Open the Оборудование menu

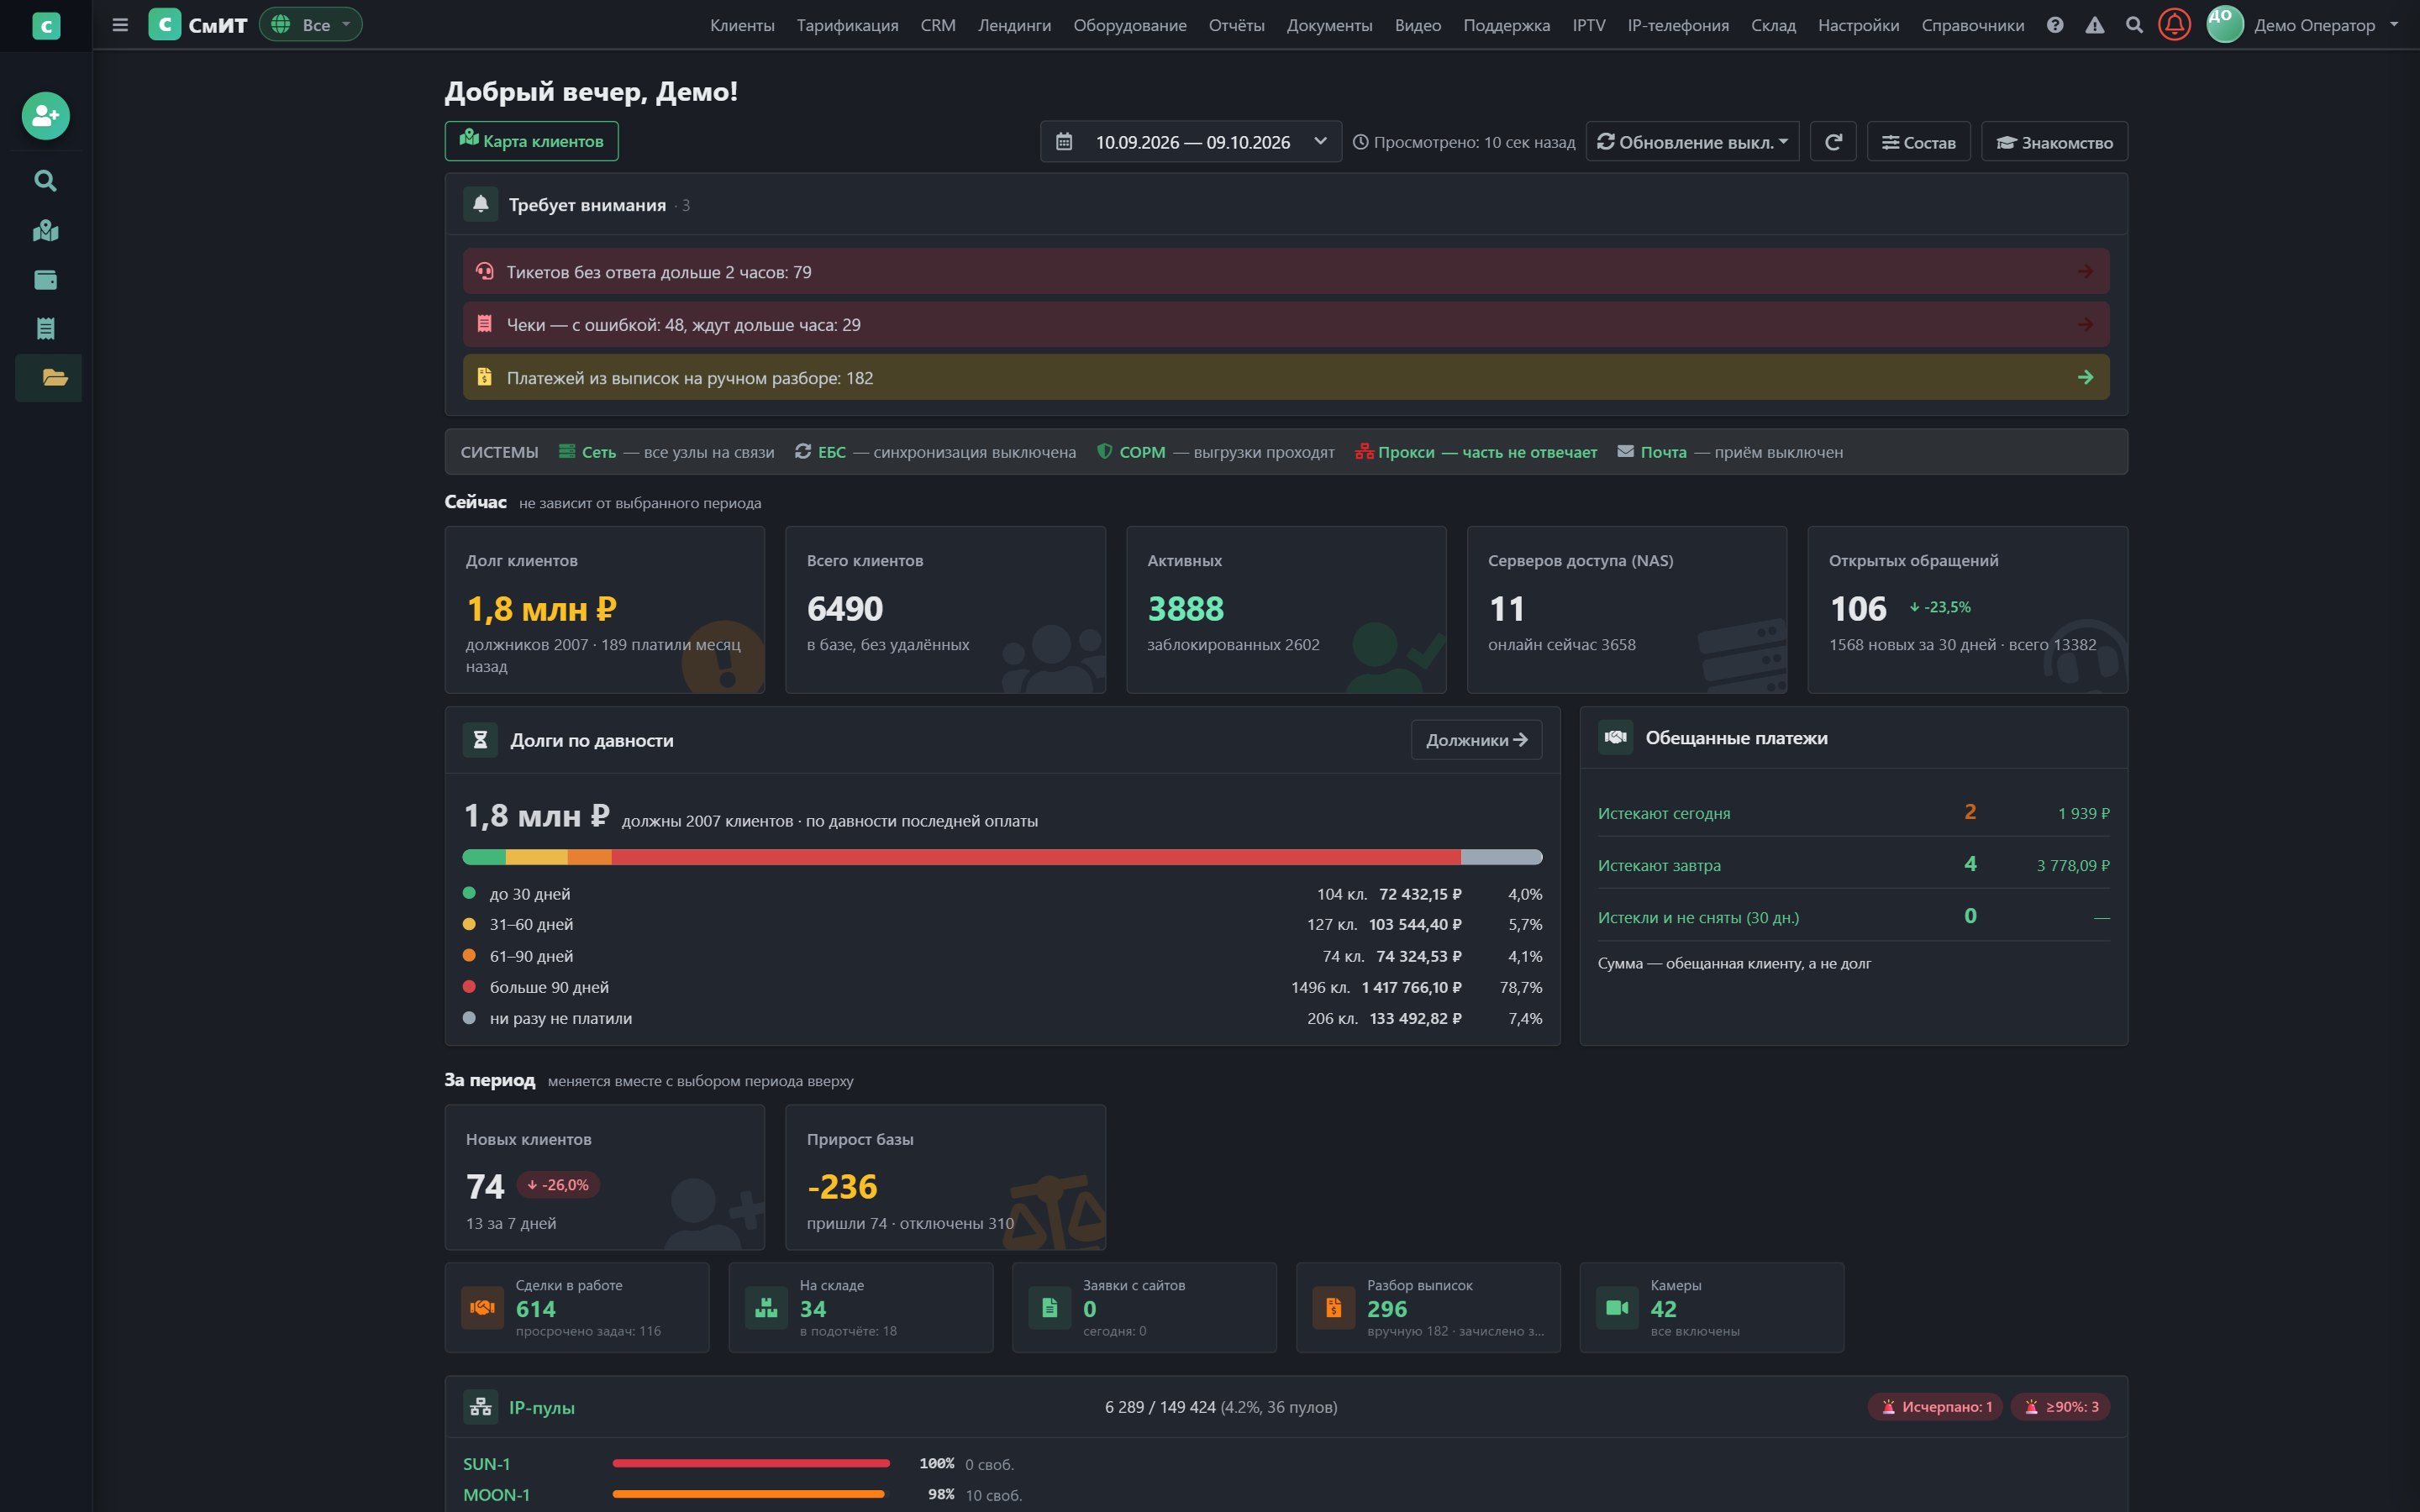1130,25
